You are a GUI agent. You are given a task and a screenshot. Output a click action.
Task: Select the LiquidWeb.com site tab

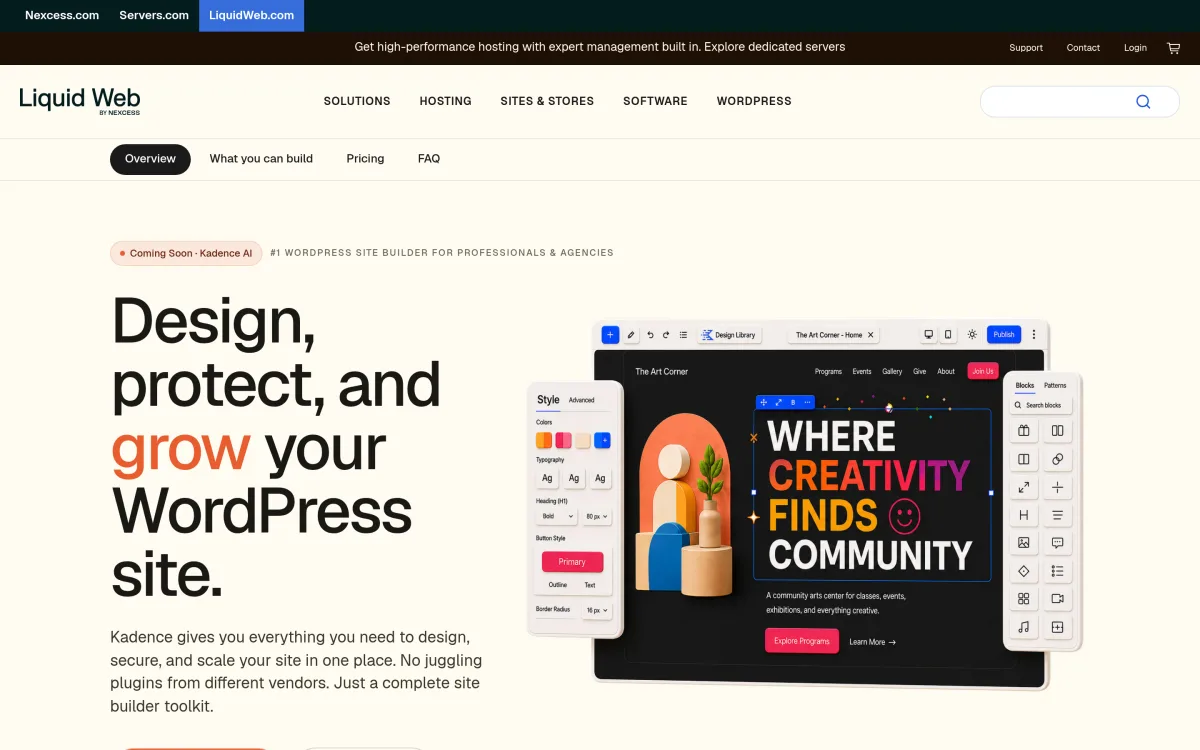[251, 16]
